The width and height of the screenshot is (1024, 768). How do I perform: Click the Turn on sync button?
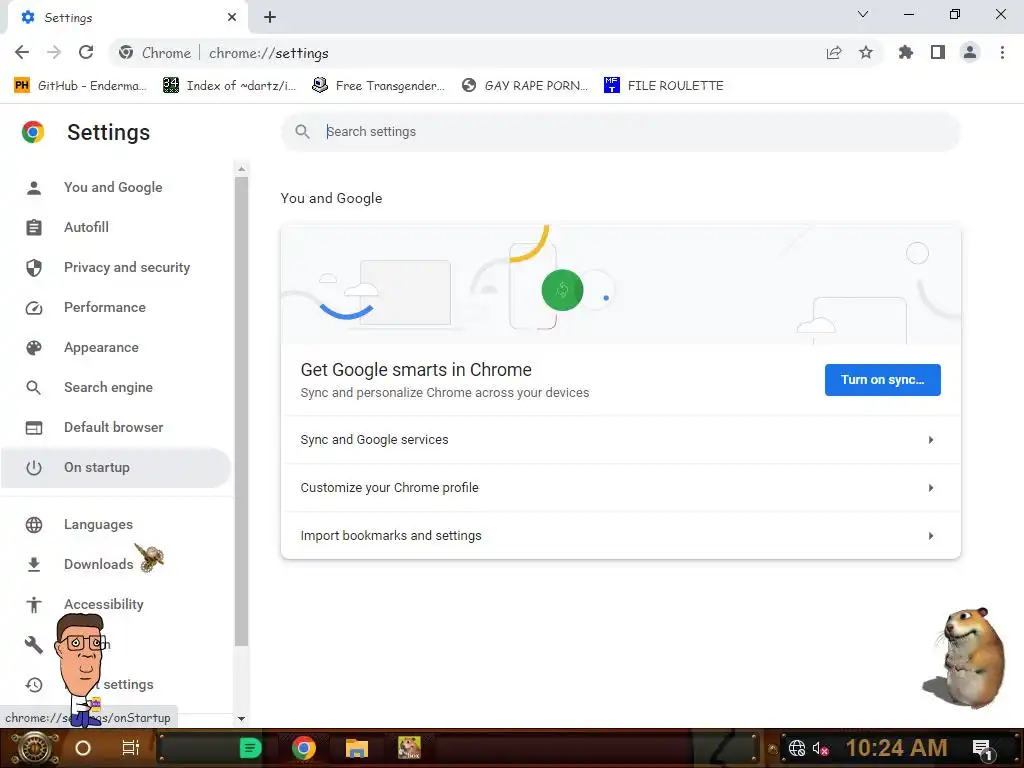tap(882, 380)
